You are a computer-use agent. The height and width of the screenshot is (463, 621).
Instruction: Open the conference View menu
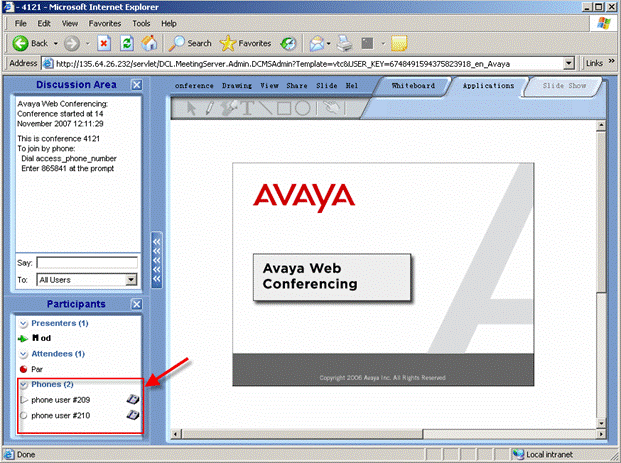point(269,86)
